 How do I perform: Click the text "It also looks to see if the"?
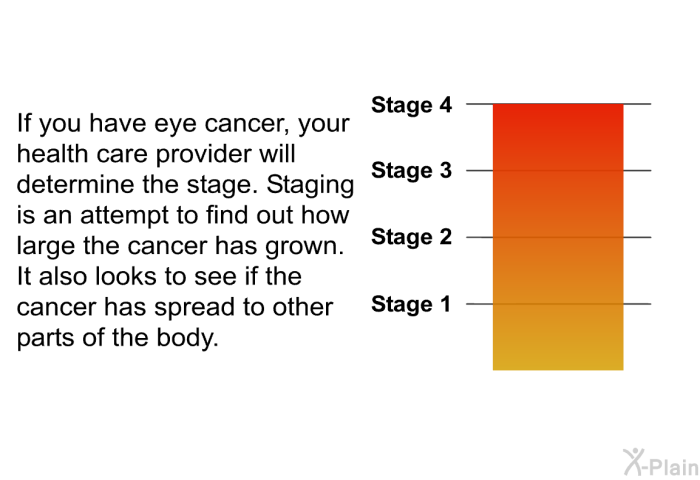(x=159, y=276)
